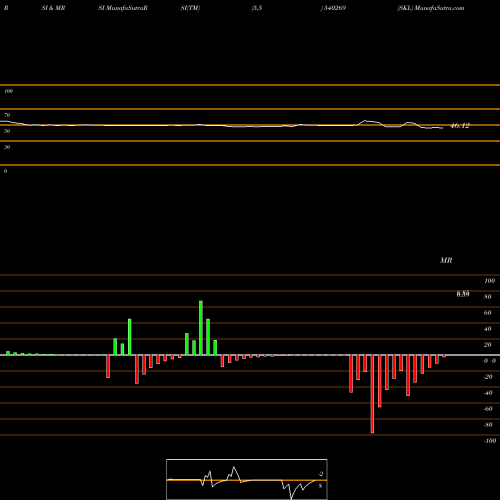The height and width of the screenshot is (500, 500).
Task: Click the RSI 70 level label
Action: [x=7, y=115]
